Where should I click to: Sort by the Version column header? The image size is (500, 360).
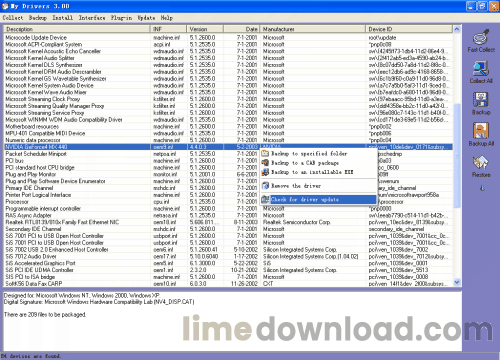(x=205, y=29)
